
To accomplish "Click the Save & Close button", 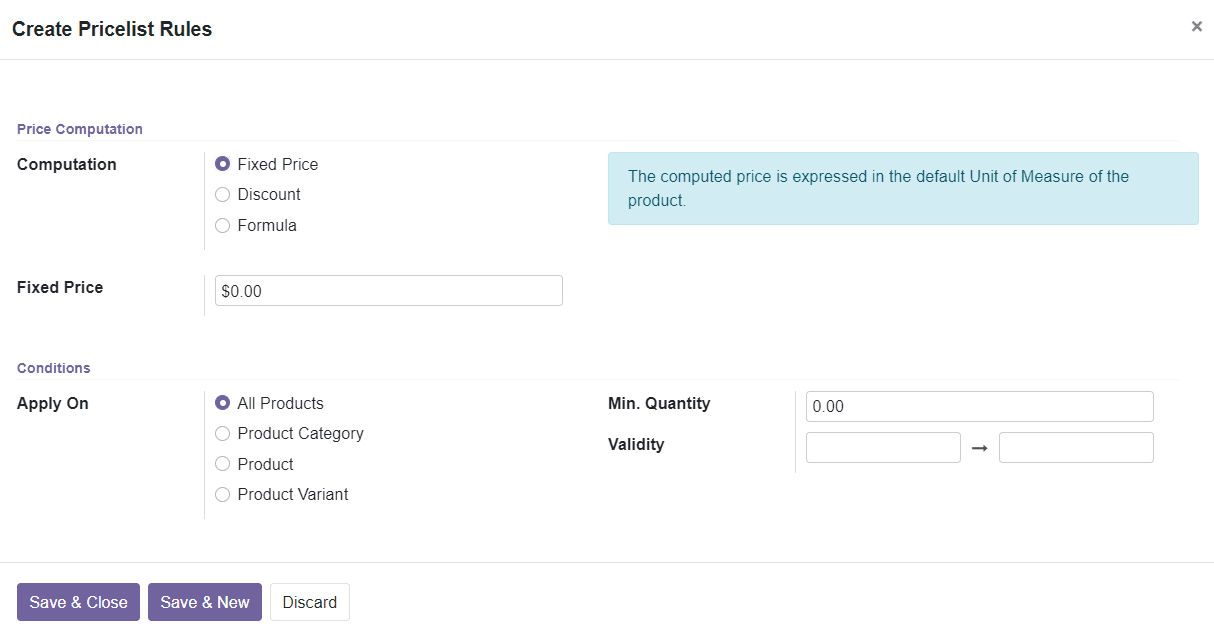I will coord(78,602).
